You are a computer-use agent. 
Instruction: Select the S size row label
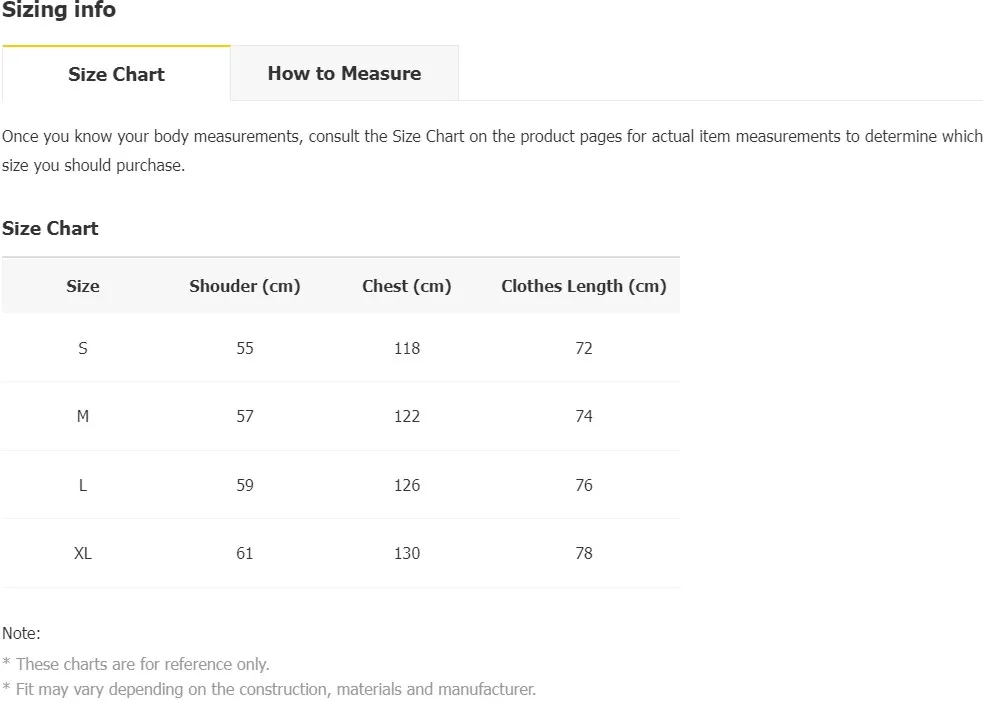pyautogui.click(x=83, y=348)
